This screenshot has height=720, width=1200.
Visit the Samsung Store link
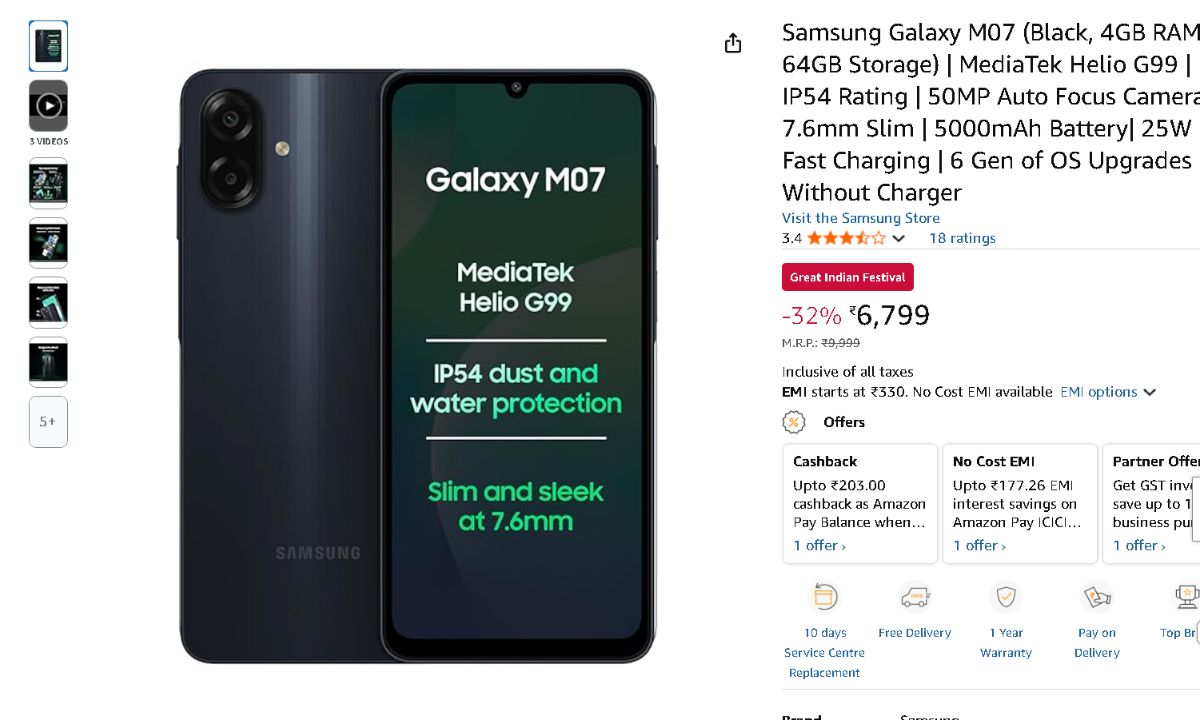(861, 218)
